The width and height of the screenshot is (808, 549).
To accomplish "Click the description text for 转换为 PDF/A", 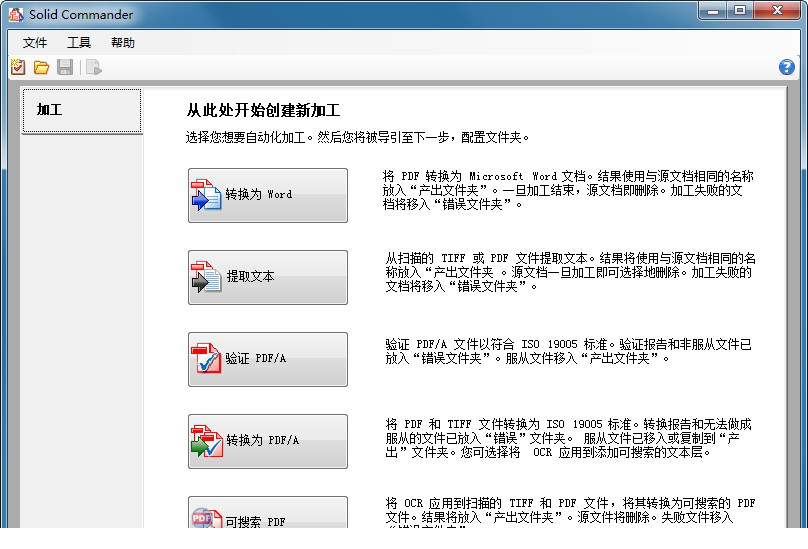I will click(568, 438).
